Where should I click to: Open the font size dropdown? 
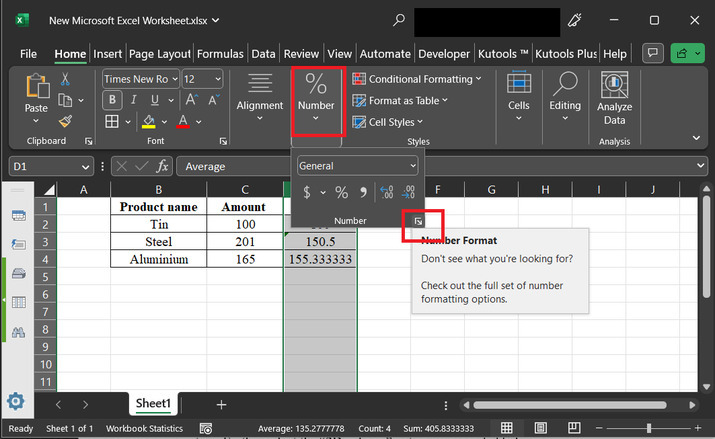pyautogui.click(x=216, y=79)
